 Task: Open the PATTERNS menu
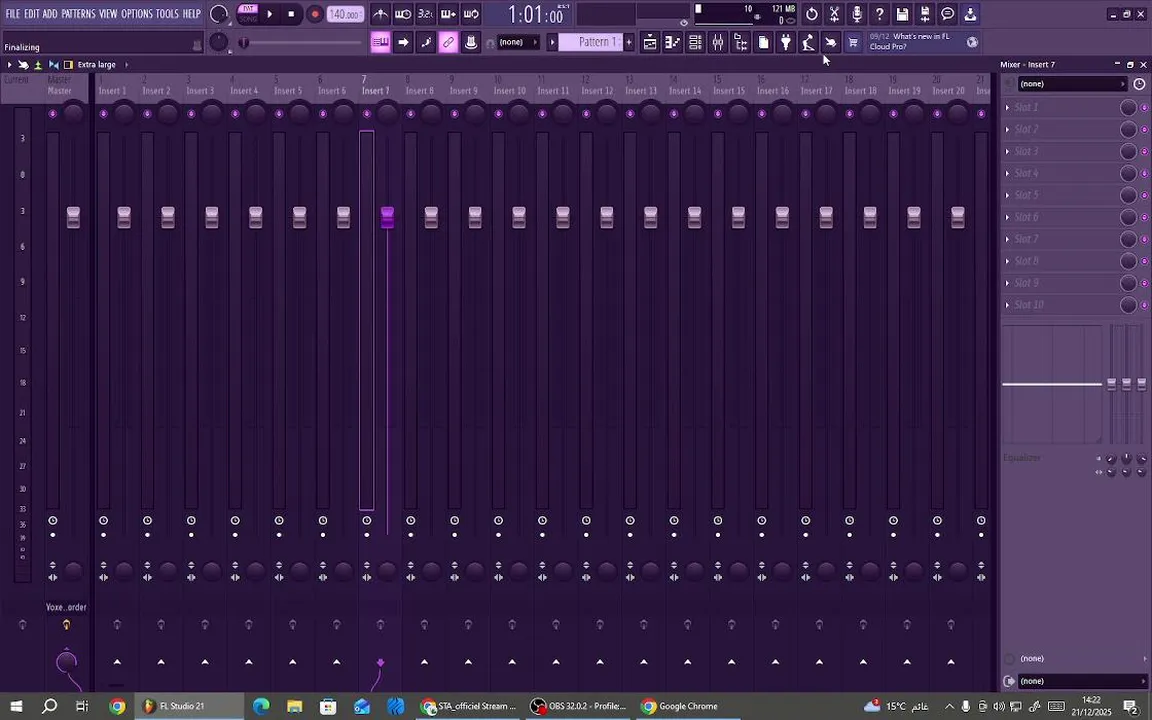[x=78, y=14]
